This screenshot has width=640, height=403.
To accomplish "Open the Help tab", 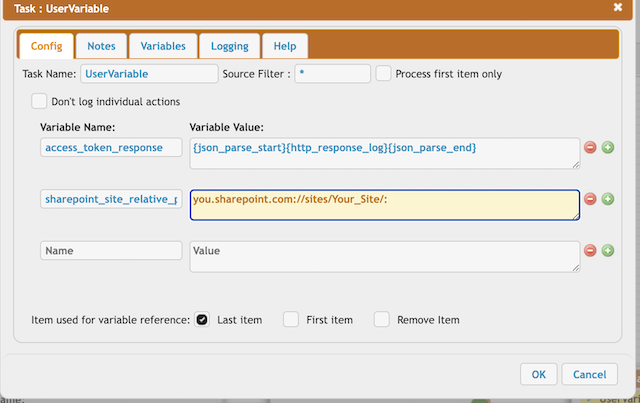I will point(285,46).
